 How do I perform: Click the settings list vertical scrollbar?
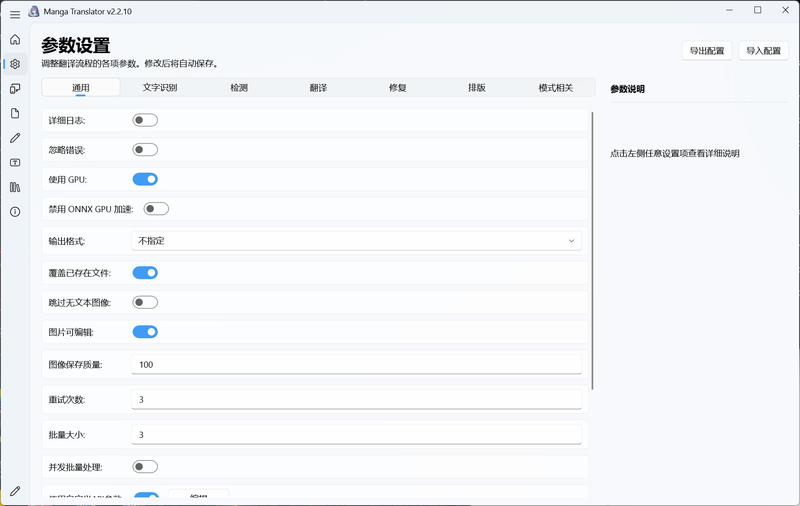point(592,250)
